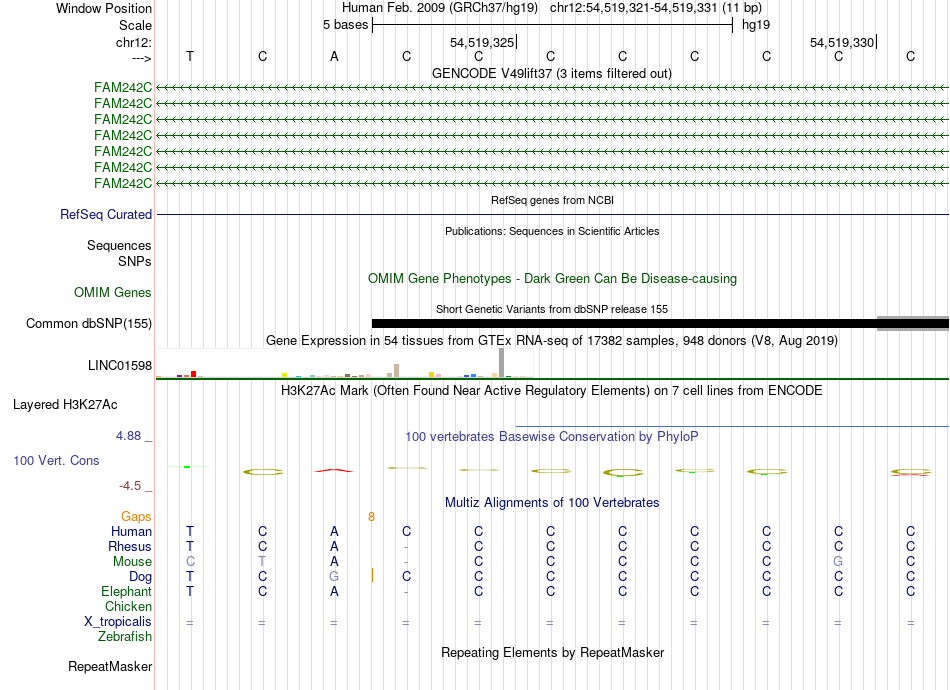Click the blue H3K27Ac signal line
This screenshot has height=690, width=950.
[x=732, y=426]
